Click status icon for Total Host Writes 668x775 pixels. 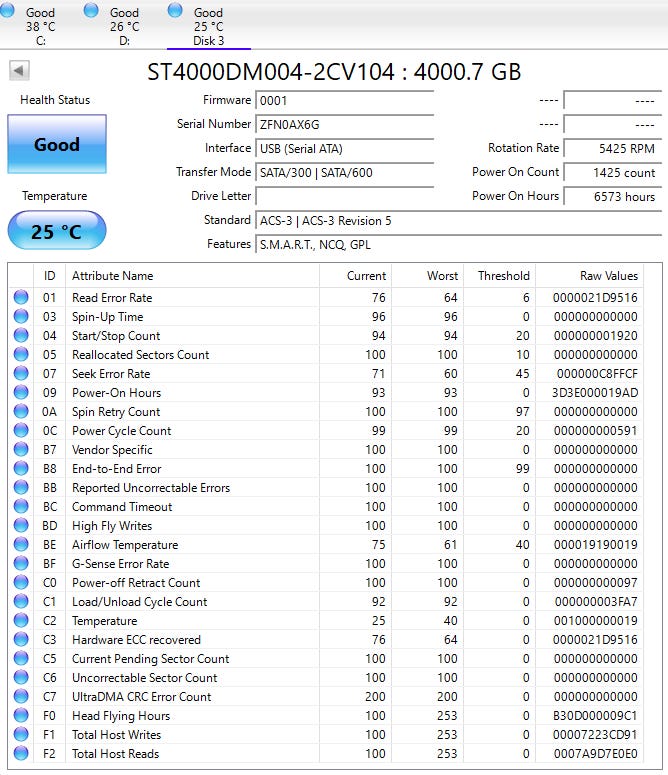point(21,734)
